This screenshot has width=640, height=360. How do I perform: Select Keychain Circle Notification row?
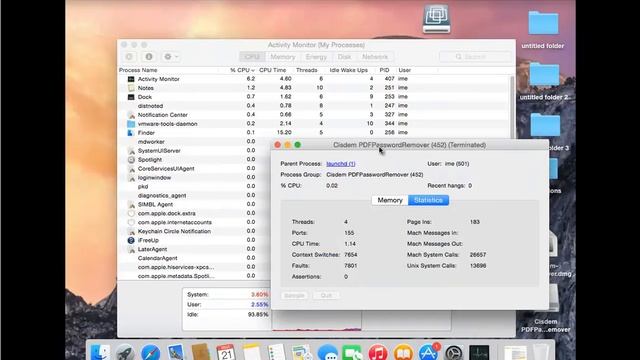coord(194,231)
